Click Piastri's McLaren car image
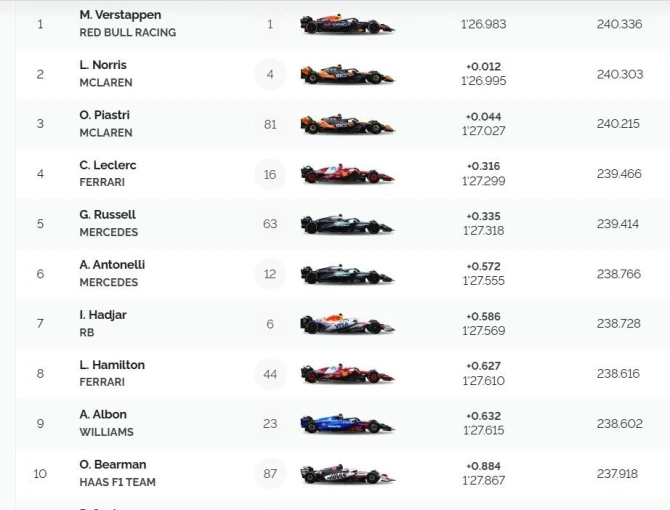The width and height of the screenshot is (670, 510). point(347,124)
